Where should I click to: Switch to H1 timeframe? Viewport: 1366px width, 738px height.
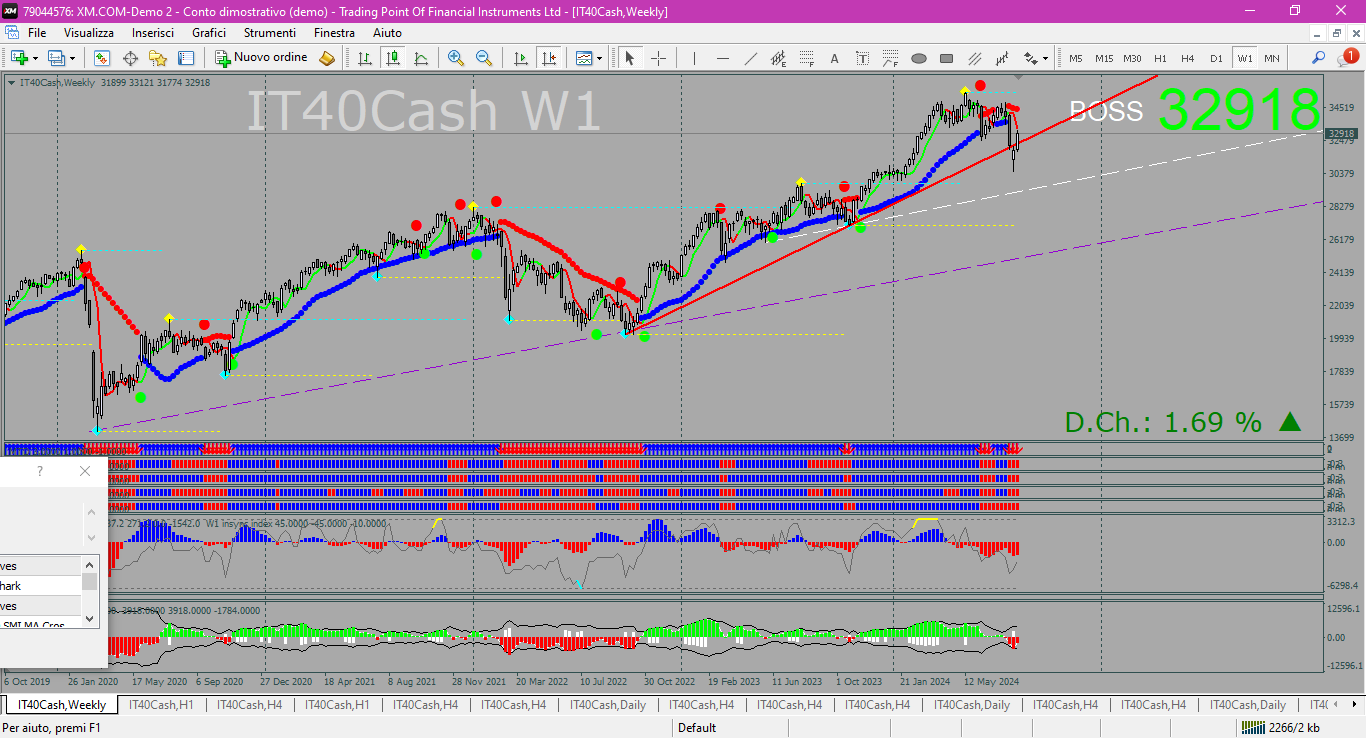(1160, 58)
